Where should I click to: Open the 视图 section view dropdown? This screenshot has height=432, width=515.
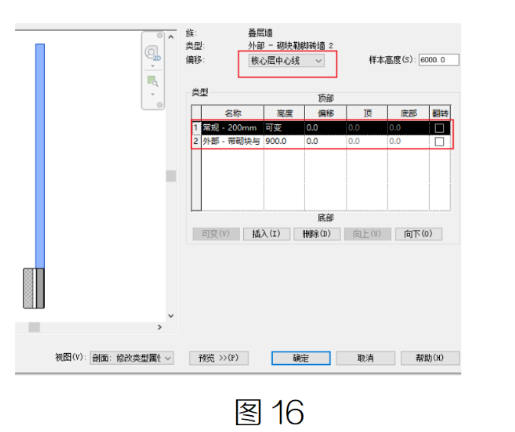pyautogui.click(x=132, y=358)
